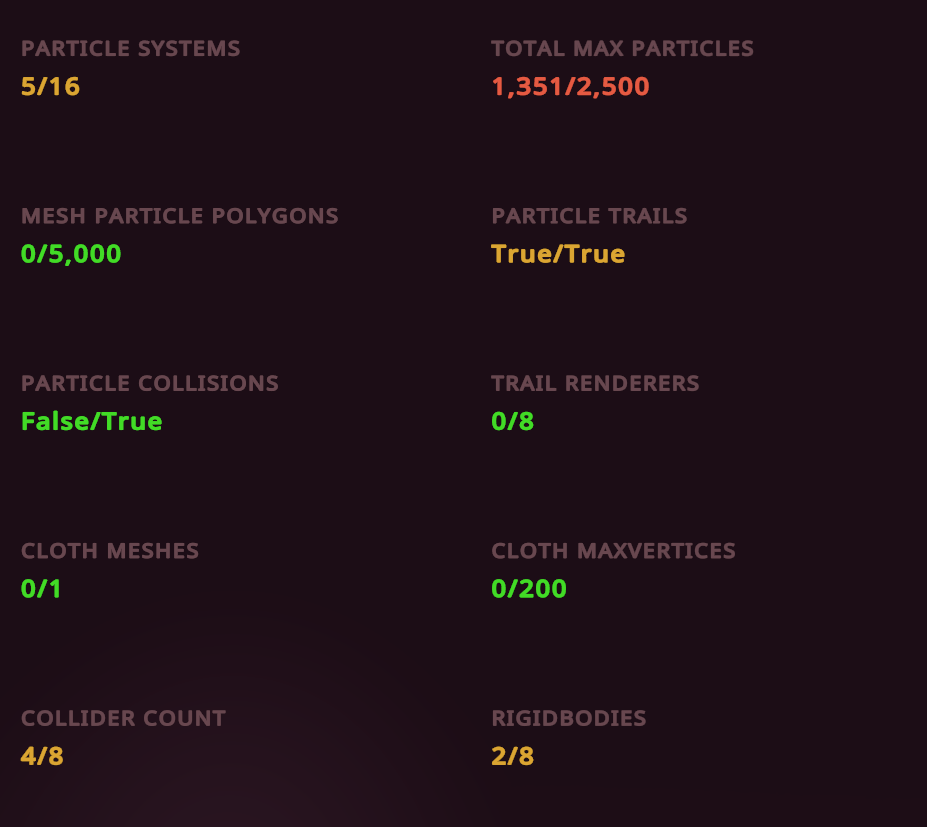This screenshot has height=827, width=927.
Task: Click the Particle Collisions label
Action: (x=149, y=383)
